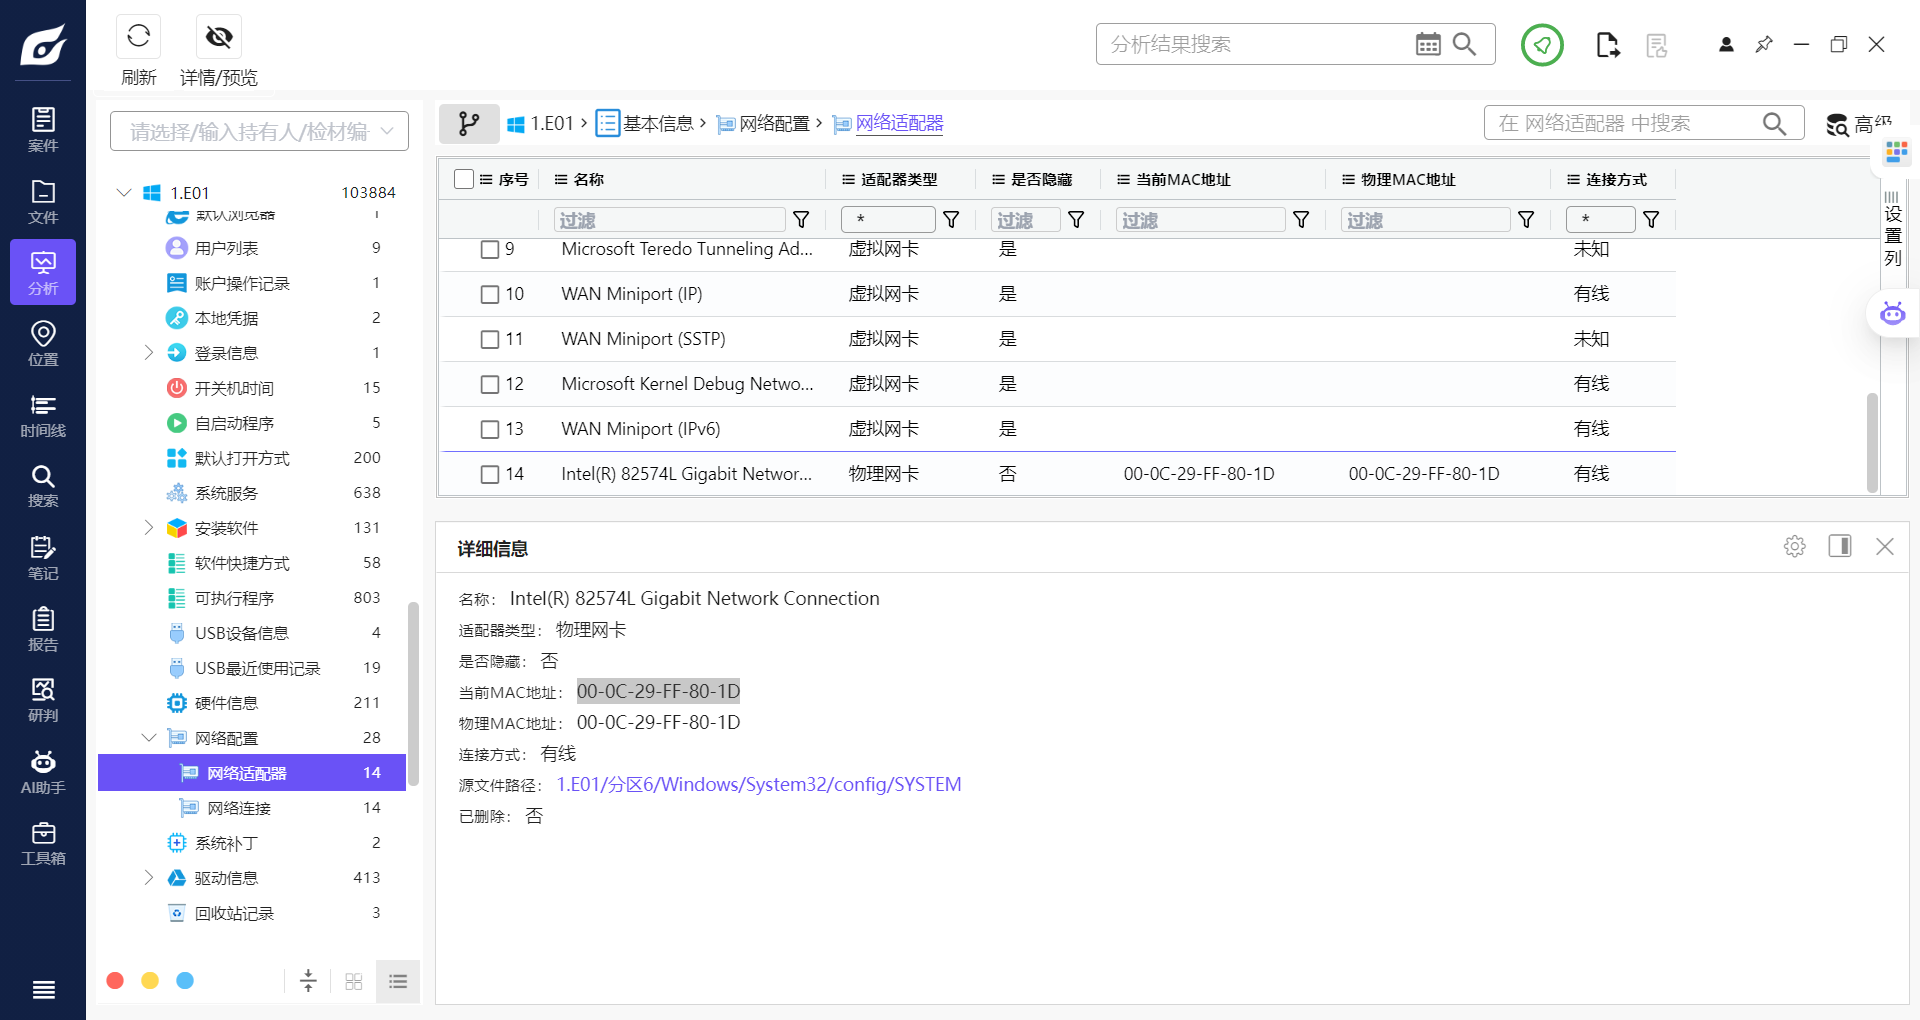
Task: Switch tree to grid view mode
Action: pos(353,981)
